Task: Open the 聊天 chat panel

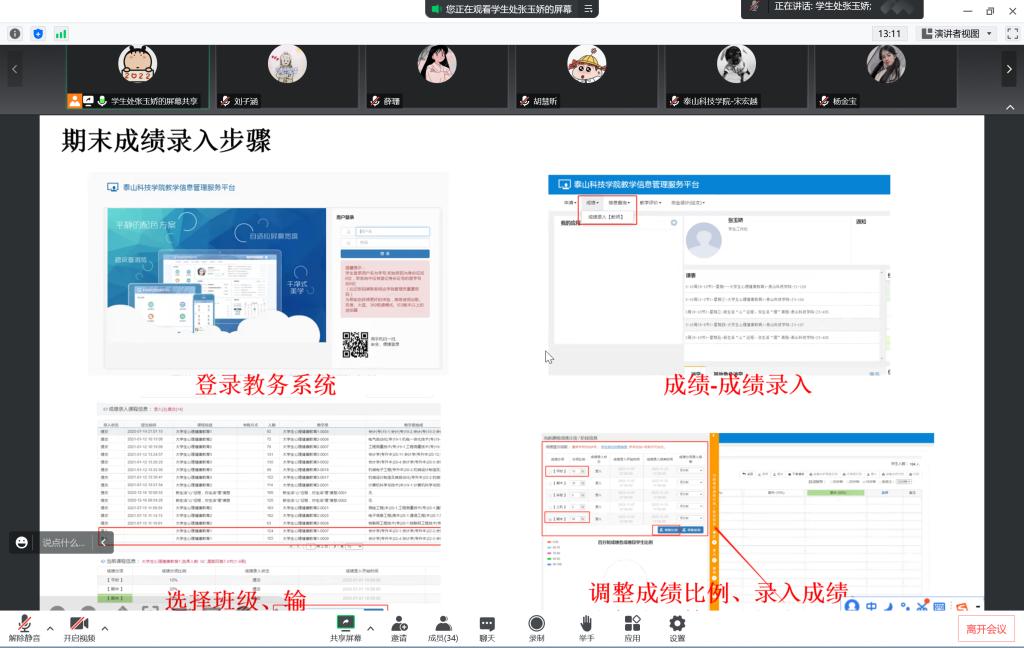Action: [x=487, y=628]
